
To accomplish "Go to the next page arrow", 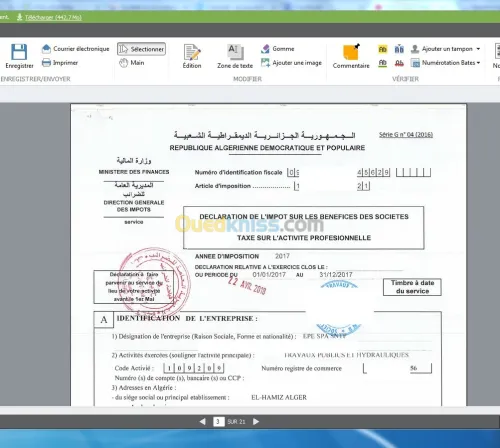I will 256,422.
